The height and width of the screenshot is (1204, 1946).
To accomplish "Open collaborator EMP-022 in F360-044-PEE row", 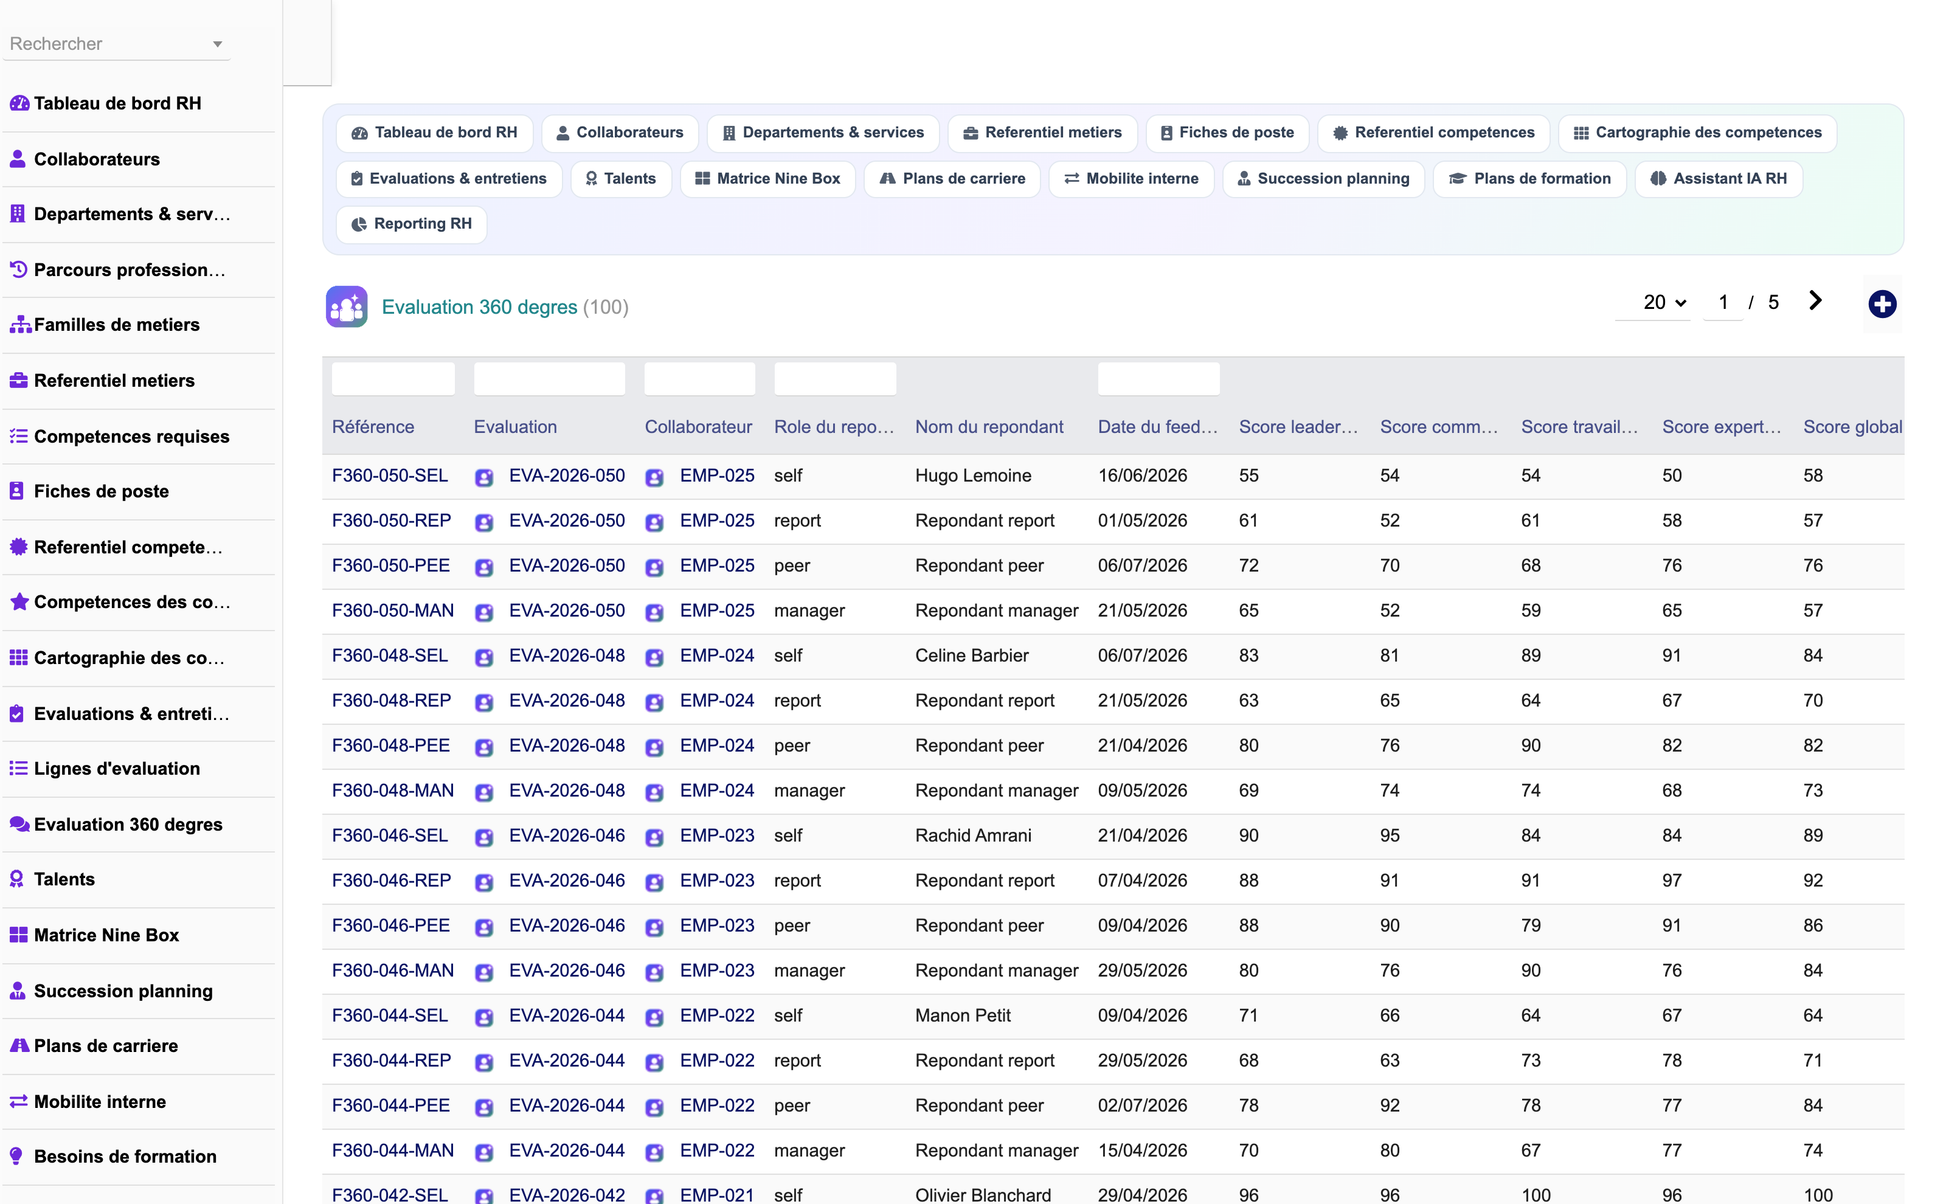I will (x=717, y=1106).
